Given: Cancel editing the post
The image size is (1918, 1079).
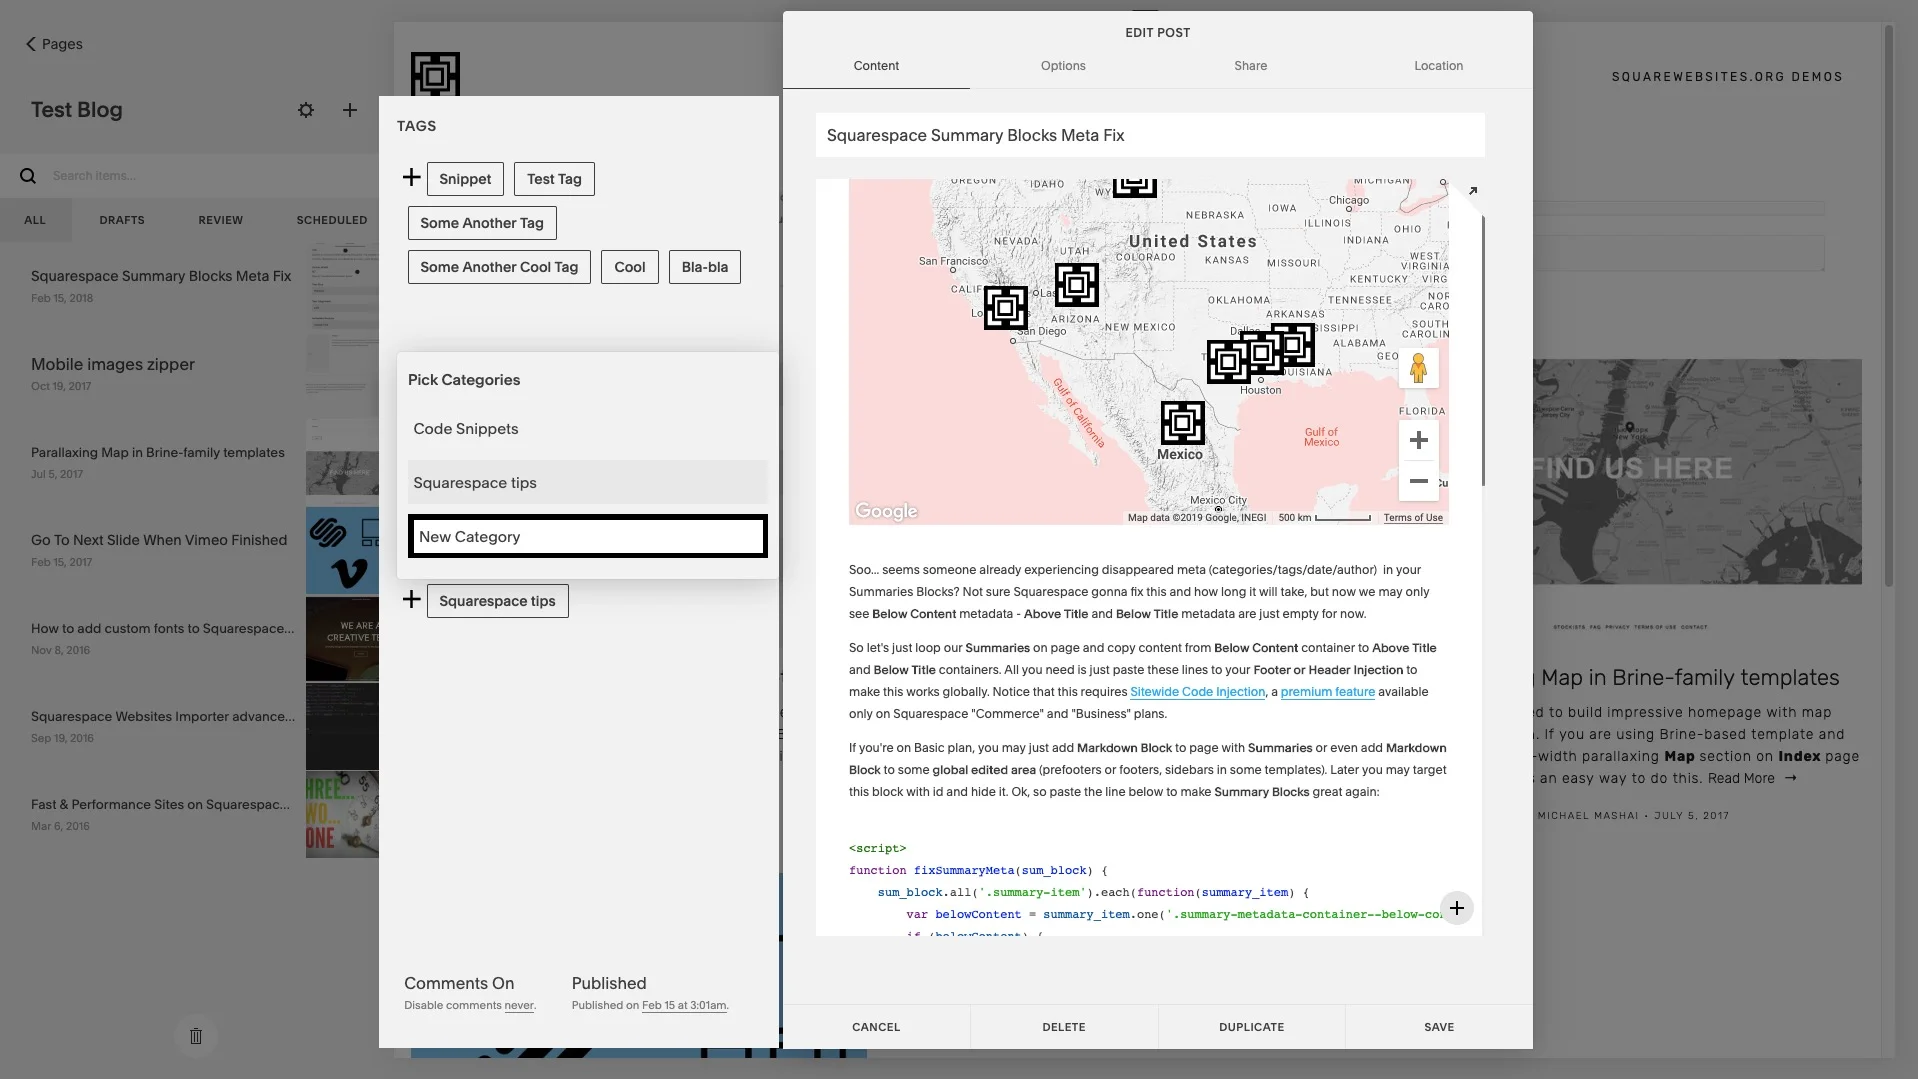Looking at the screenshot, I should point(876,1027).
